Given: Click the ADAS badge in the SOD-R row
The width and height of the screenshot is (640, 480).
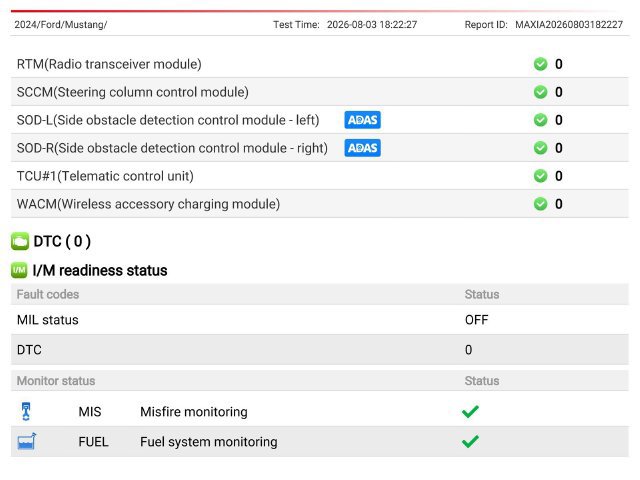Looking at the screenshot, I should click(x=362, y=148).
